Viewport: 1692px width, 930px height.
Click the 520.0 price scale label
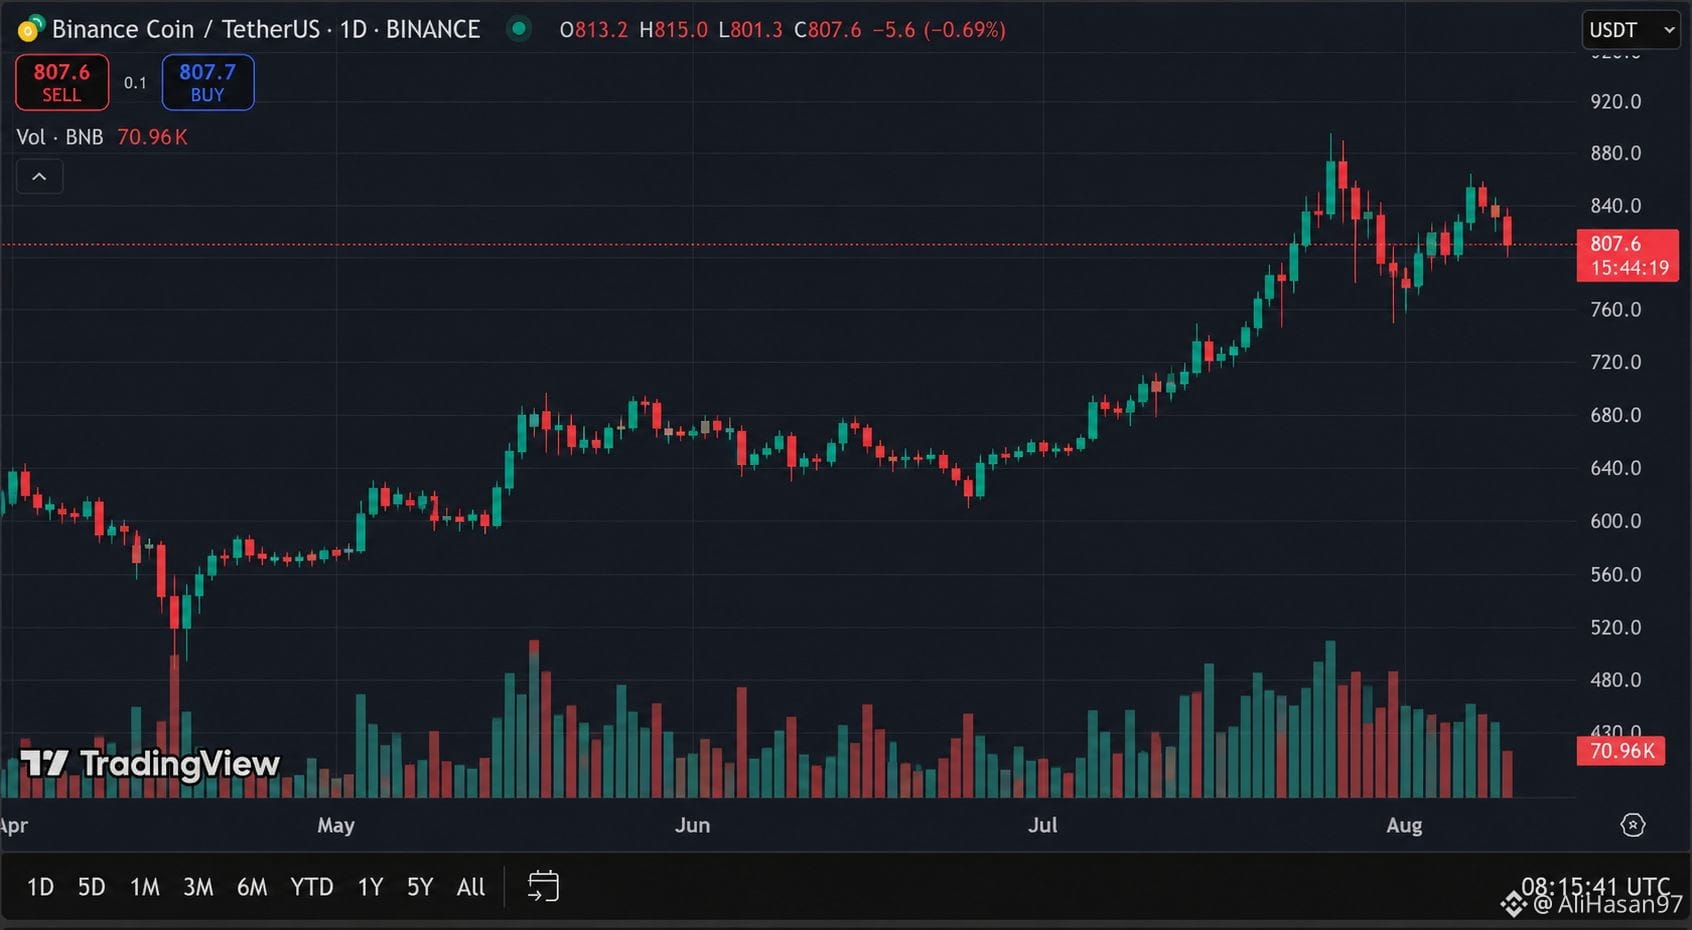coord(1616,628)
